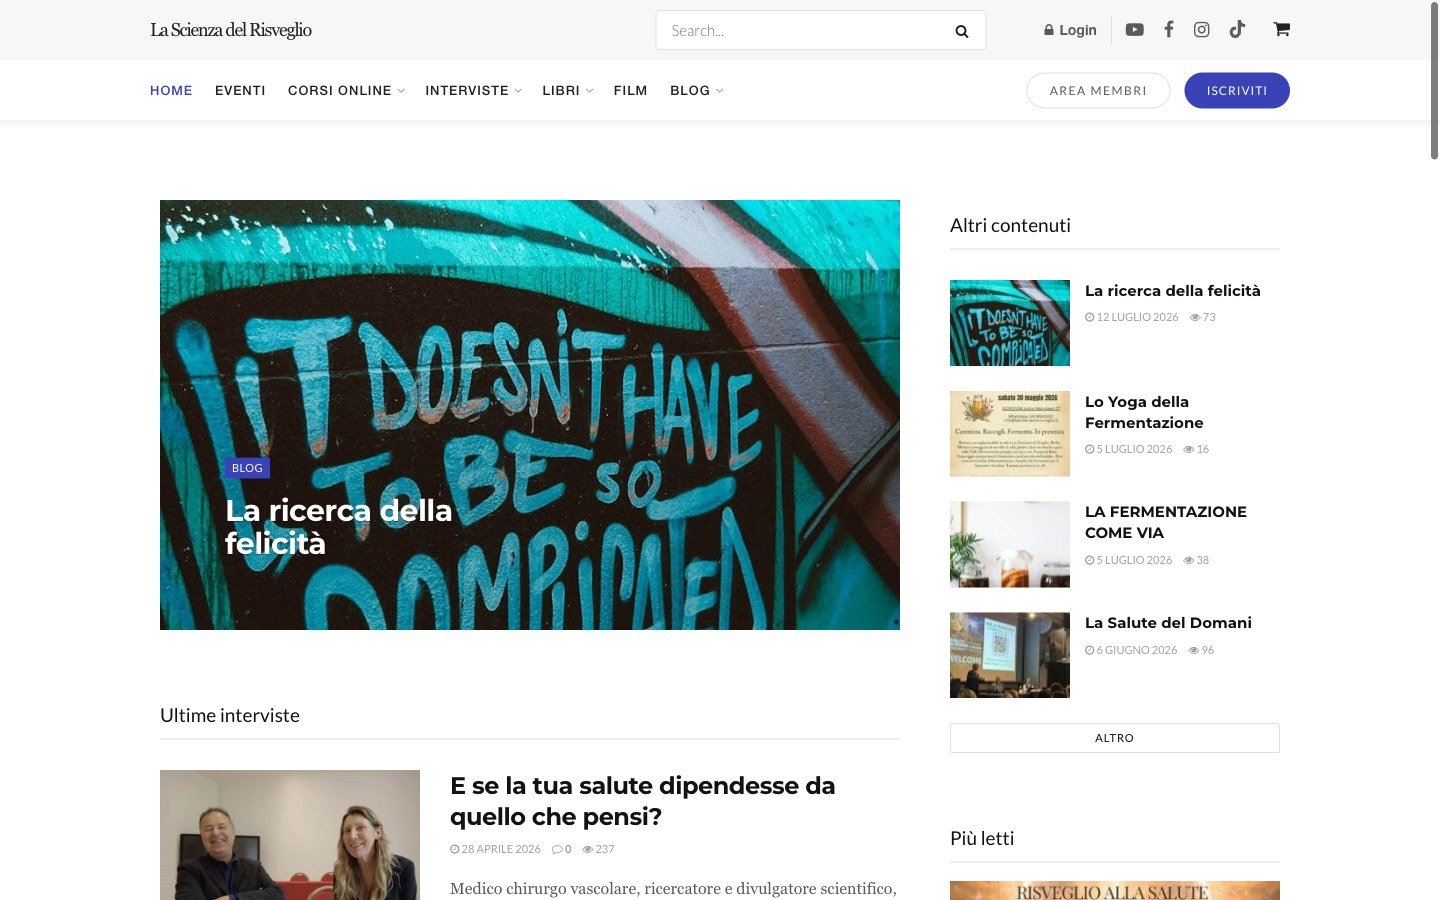Expand the Interviste dropdown menu
This screenshot has width=1440, height=900.
click(473, 90)
